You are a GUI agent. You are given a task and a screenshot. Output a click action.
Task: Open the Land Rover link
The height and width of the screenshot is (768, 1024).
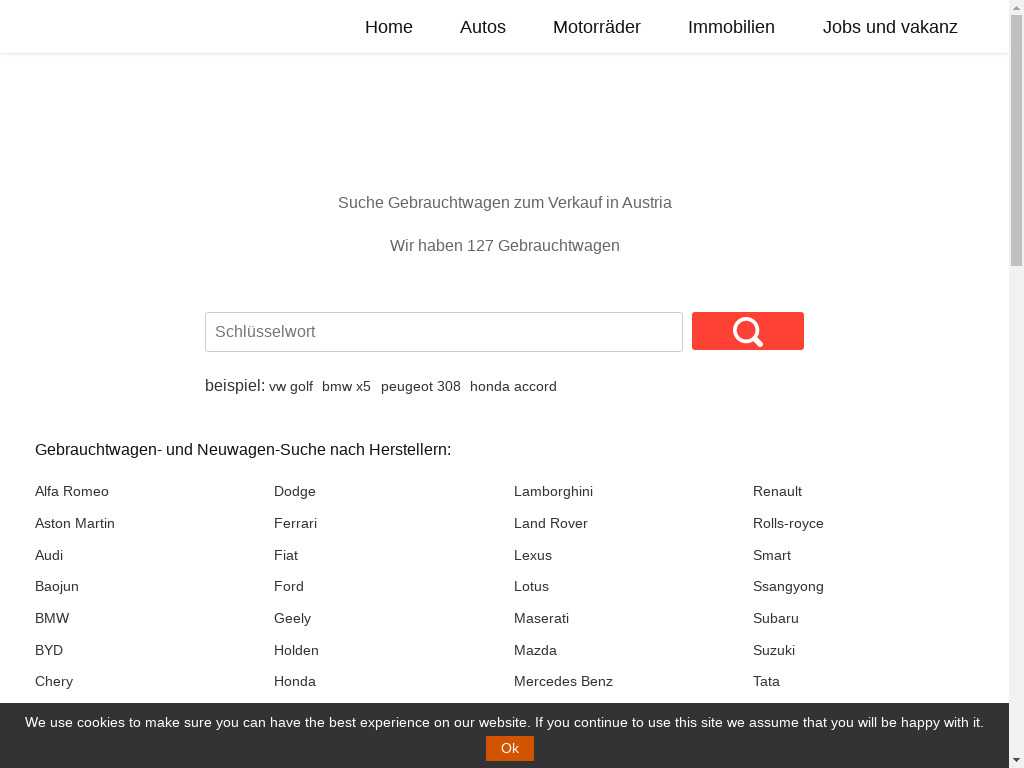click(551, 523)
